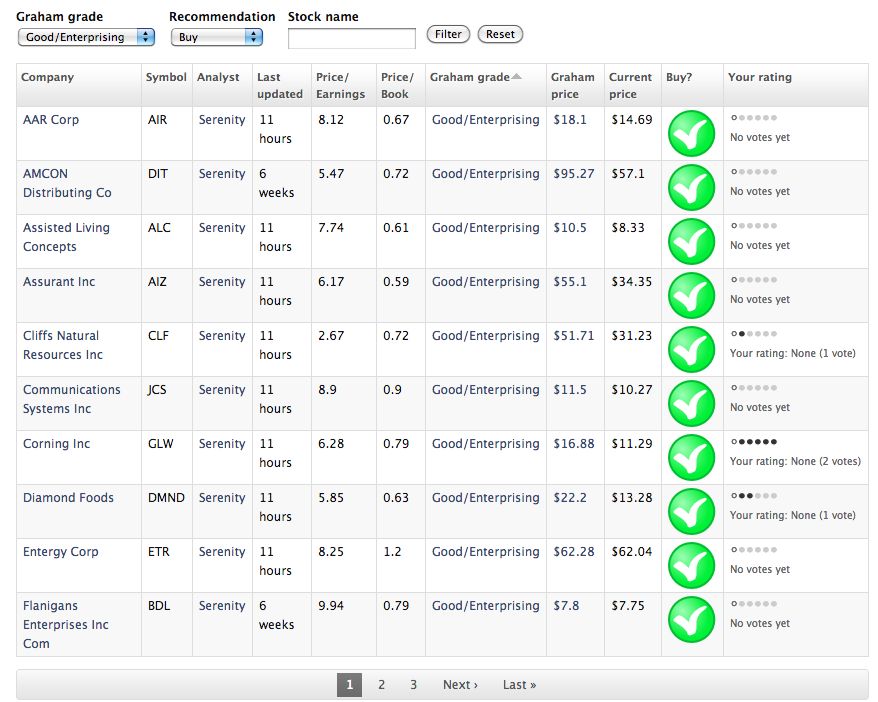Open the Assisted Living Concepts link
Screen dimensions: 878x702
[66, 237]
